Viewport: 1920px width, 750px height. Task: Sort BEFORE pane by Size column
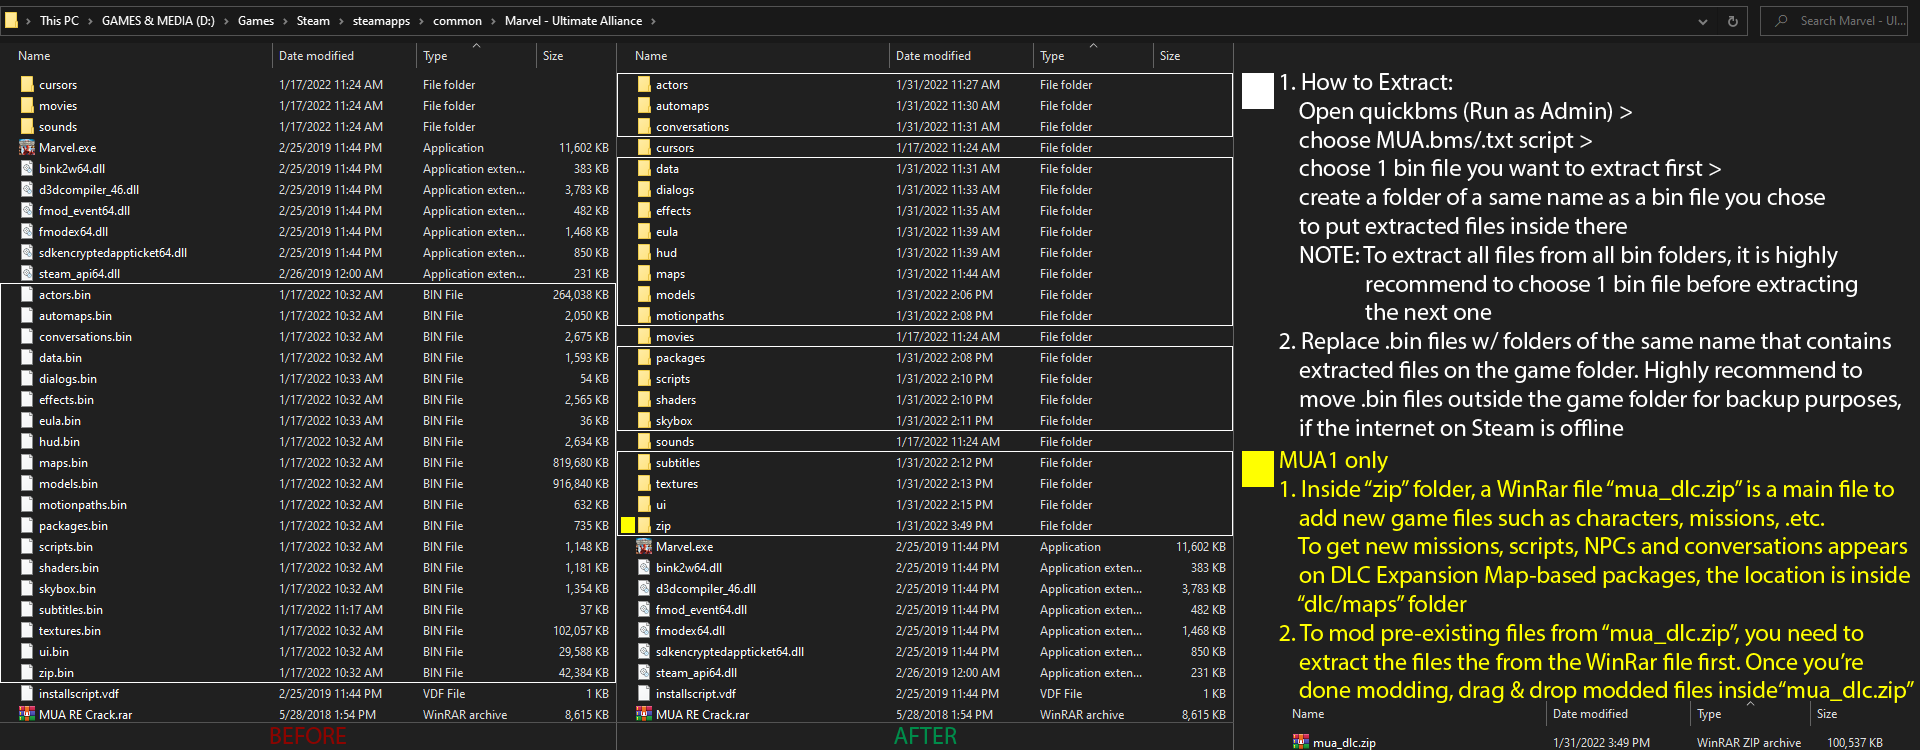(x=553, y=56)
